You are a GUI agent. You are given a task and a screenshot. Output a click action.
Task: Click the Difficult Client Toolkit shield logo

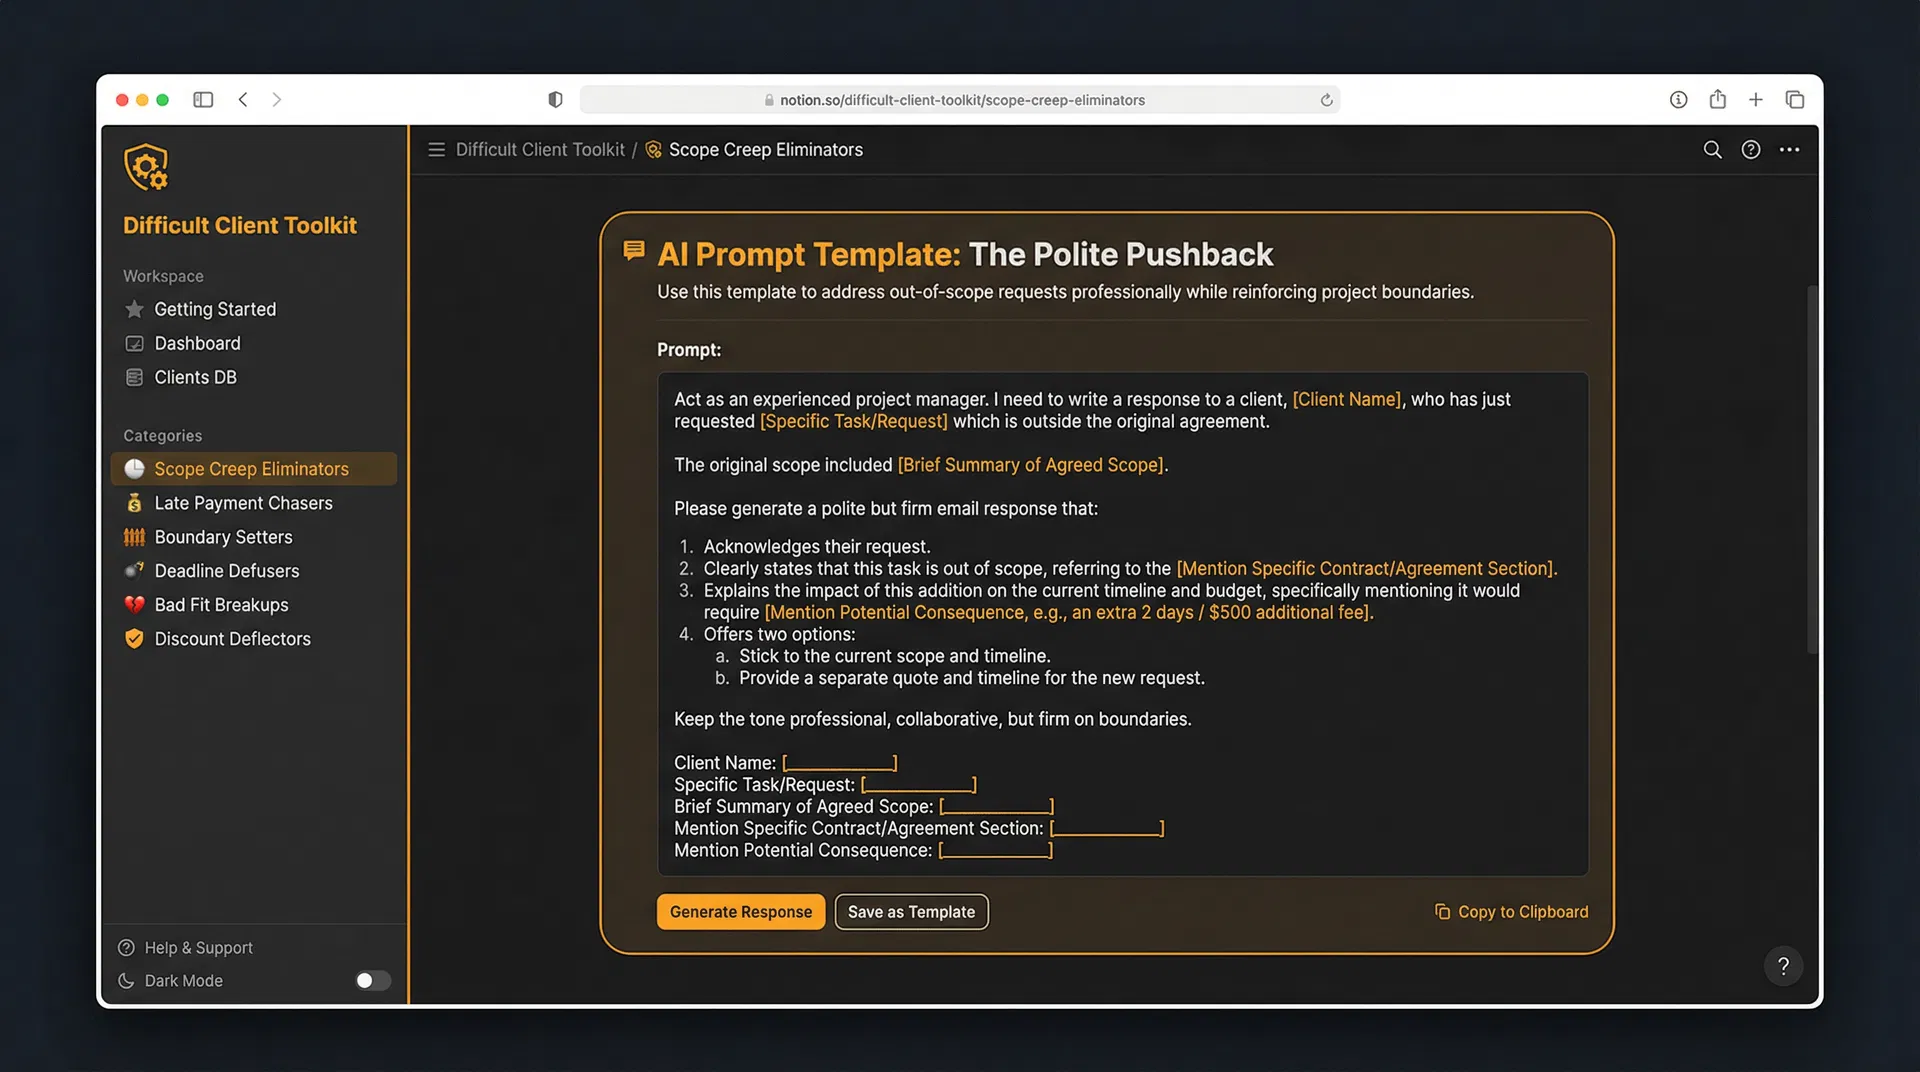[x=147, y=167]
